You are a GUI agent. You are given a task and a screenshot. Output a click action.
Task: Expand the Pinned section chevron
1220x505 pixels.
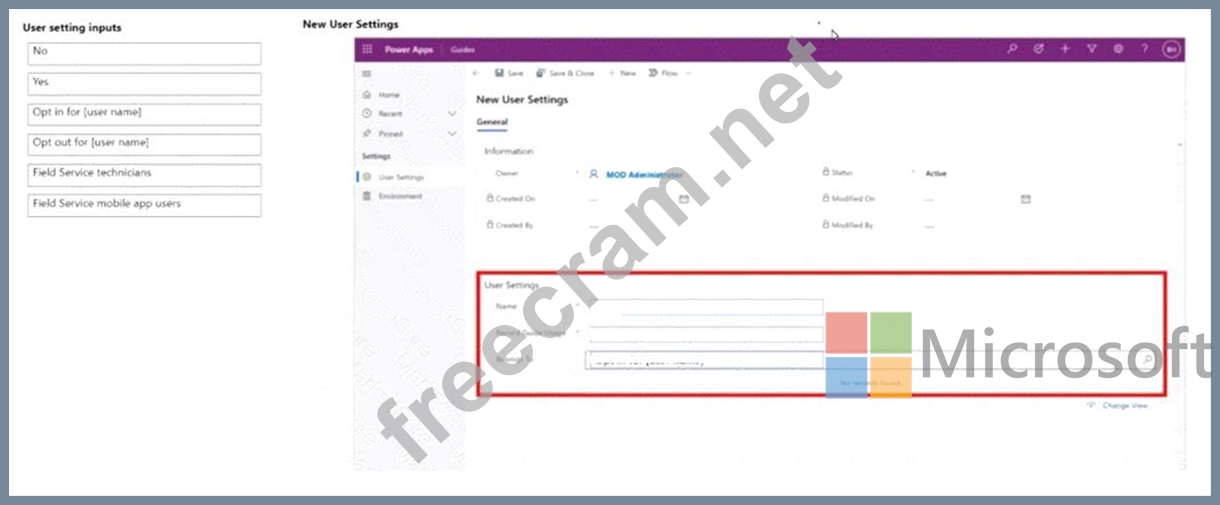pos(451,134)
